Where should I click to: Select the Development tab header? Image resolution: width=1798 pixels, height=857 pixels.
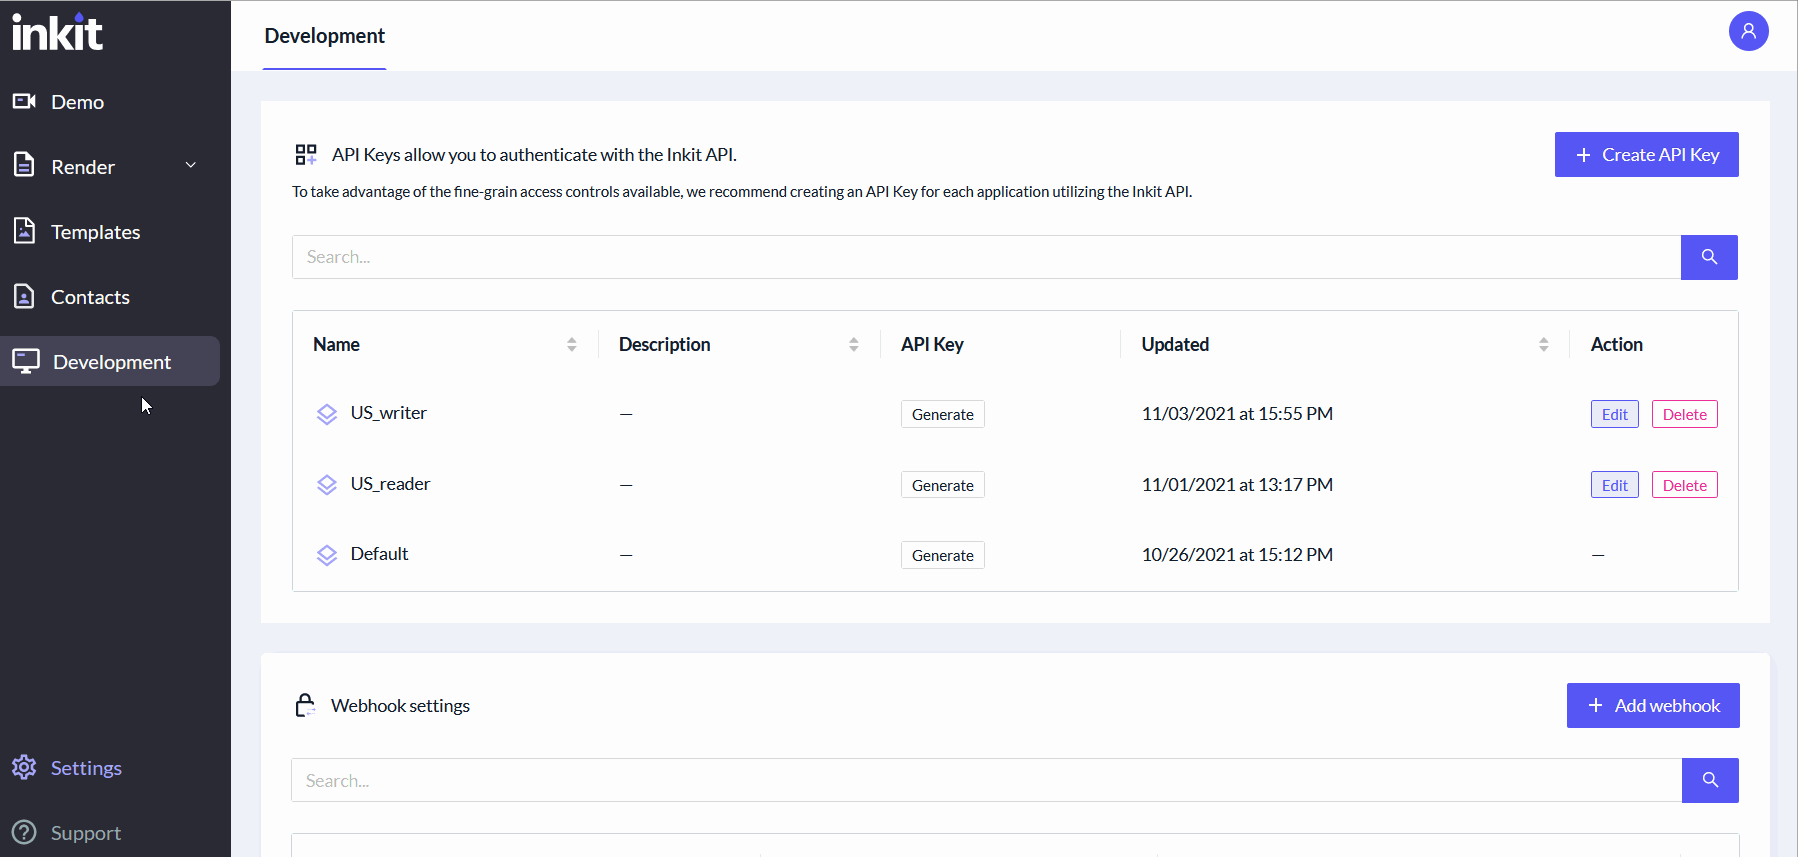324,36
